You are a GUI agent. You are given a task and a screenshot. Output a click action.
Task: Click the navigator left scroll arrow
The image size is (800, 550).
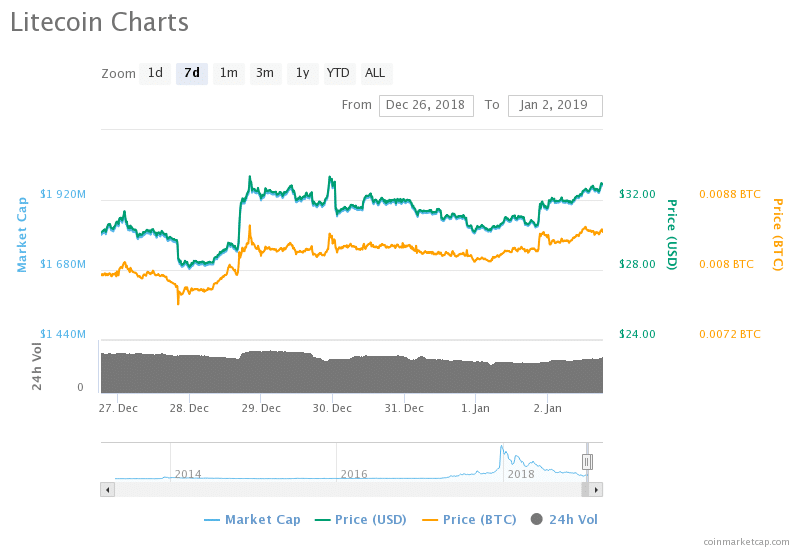pyautogui.click(x=107, y=490)
